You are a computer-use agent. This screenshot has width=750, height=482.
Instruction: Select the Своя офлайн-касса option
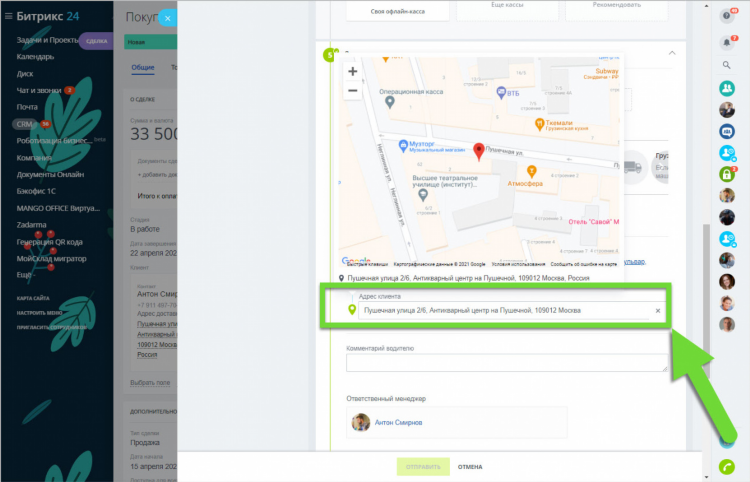tap(397, 11)
